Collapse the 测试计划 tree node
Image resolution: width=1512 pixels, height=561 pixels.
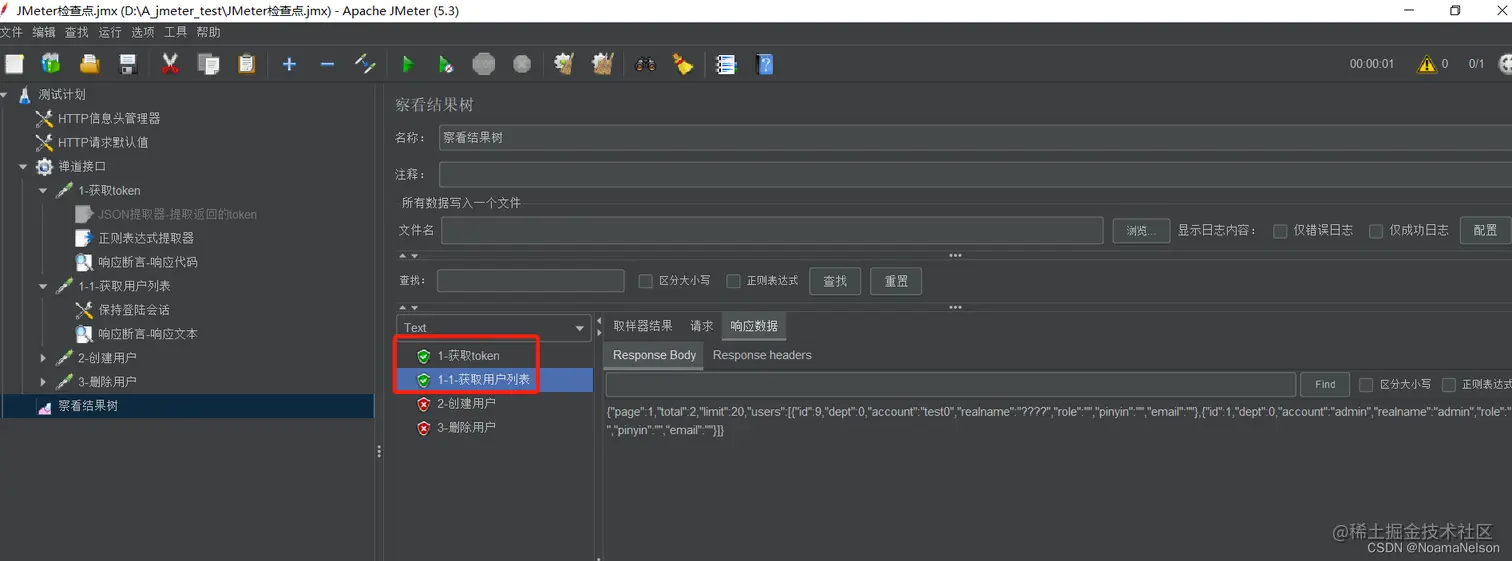tap(5, 94)
